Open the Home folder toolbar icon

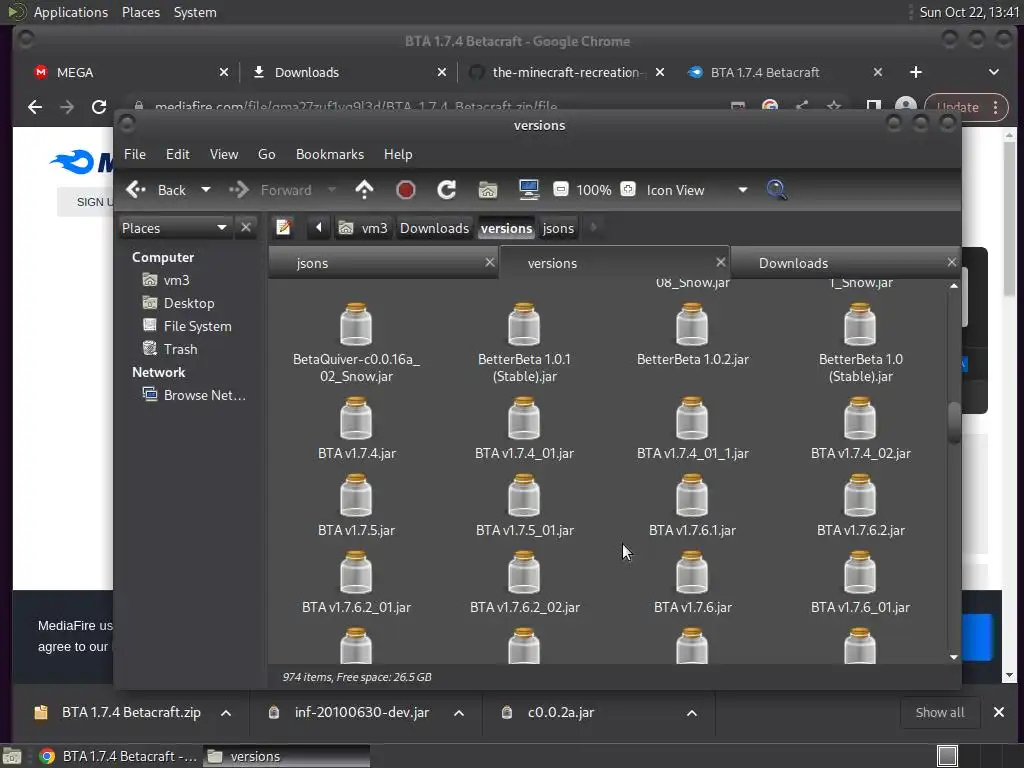[487, 190]
